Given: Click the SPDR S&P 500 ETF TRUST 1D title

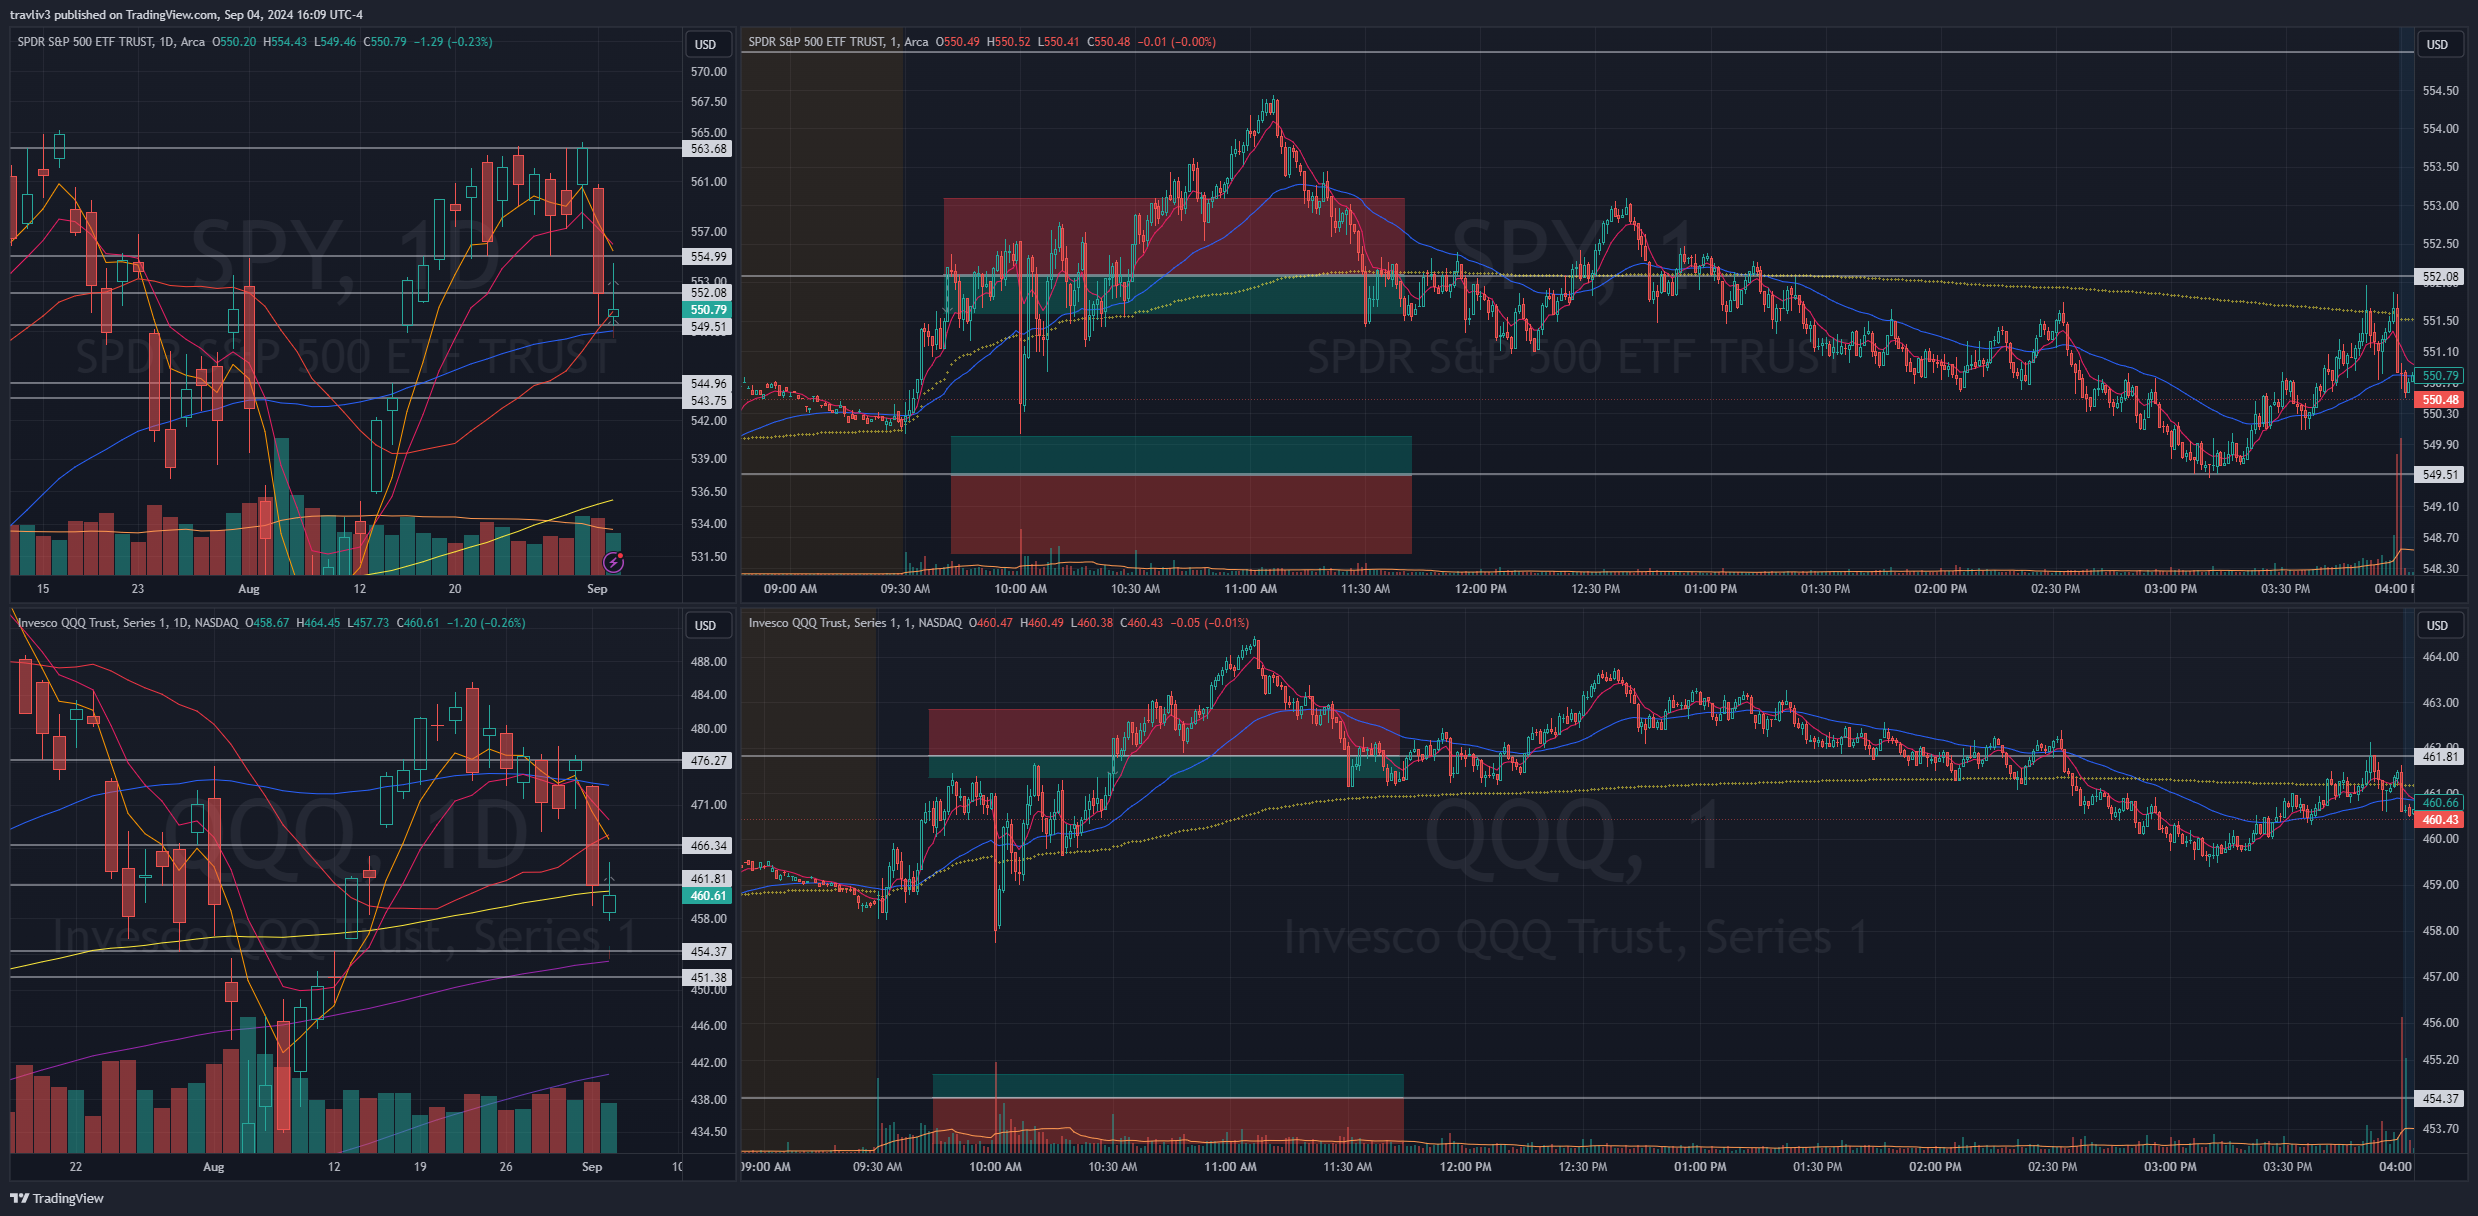Looking at the screenshot, I should (x=110, y=42).
